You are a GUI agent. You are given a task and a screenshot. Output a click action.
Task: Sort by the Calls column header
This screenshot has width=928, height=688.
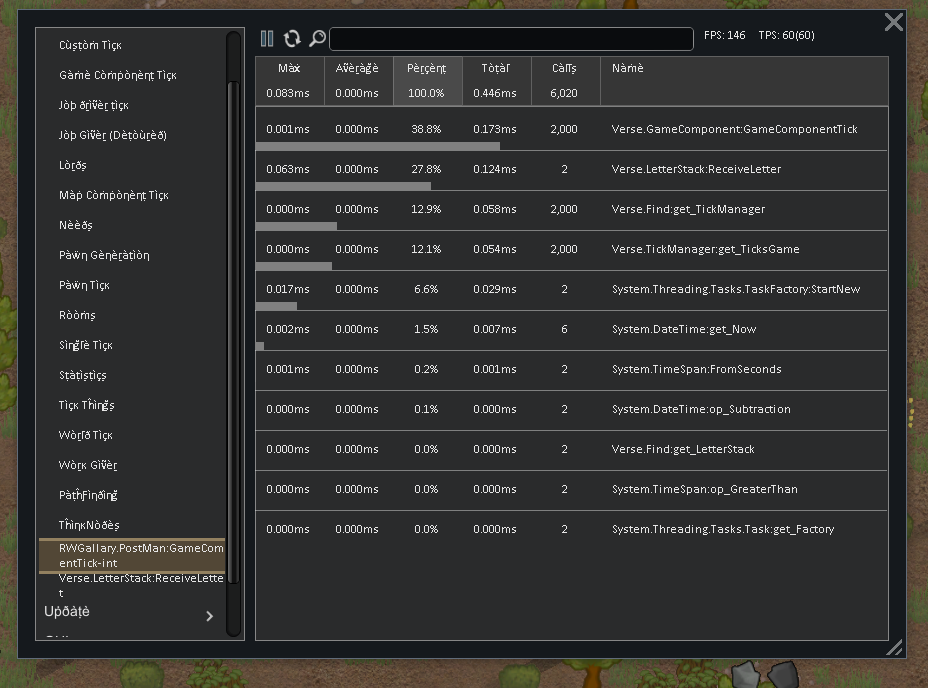point(564,68)
